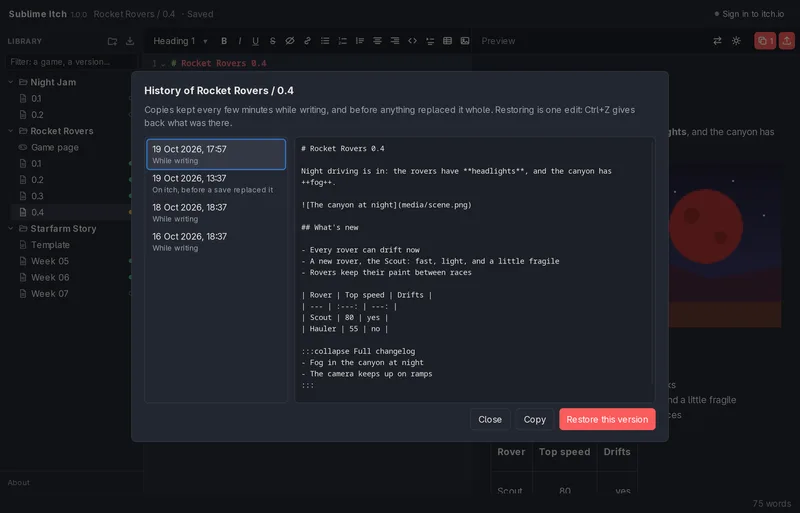Click inside the history version text preview
Screen dimensions: 800x513
[x=474, y=270]
